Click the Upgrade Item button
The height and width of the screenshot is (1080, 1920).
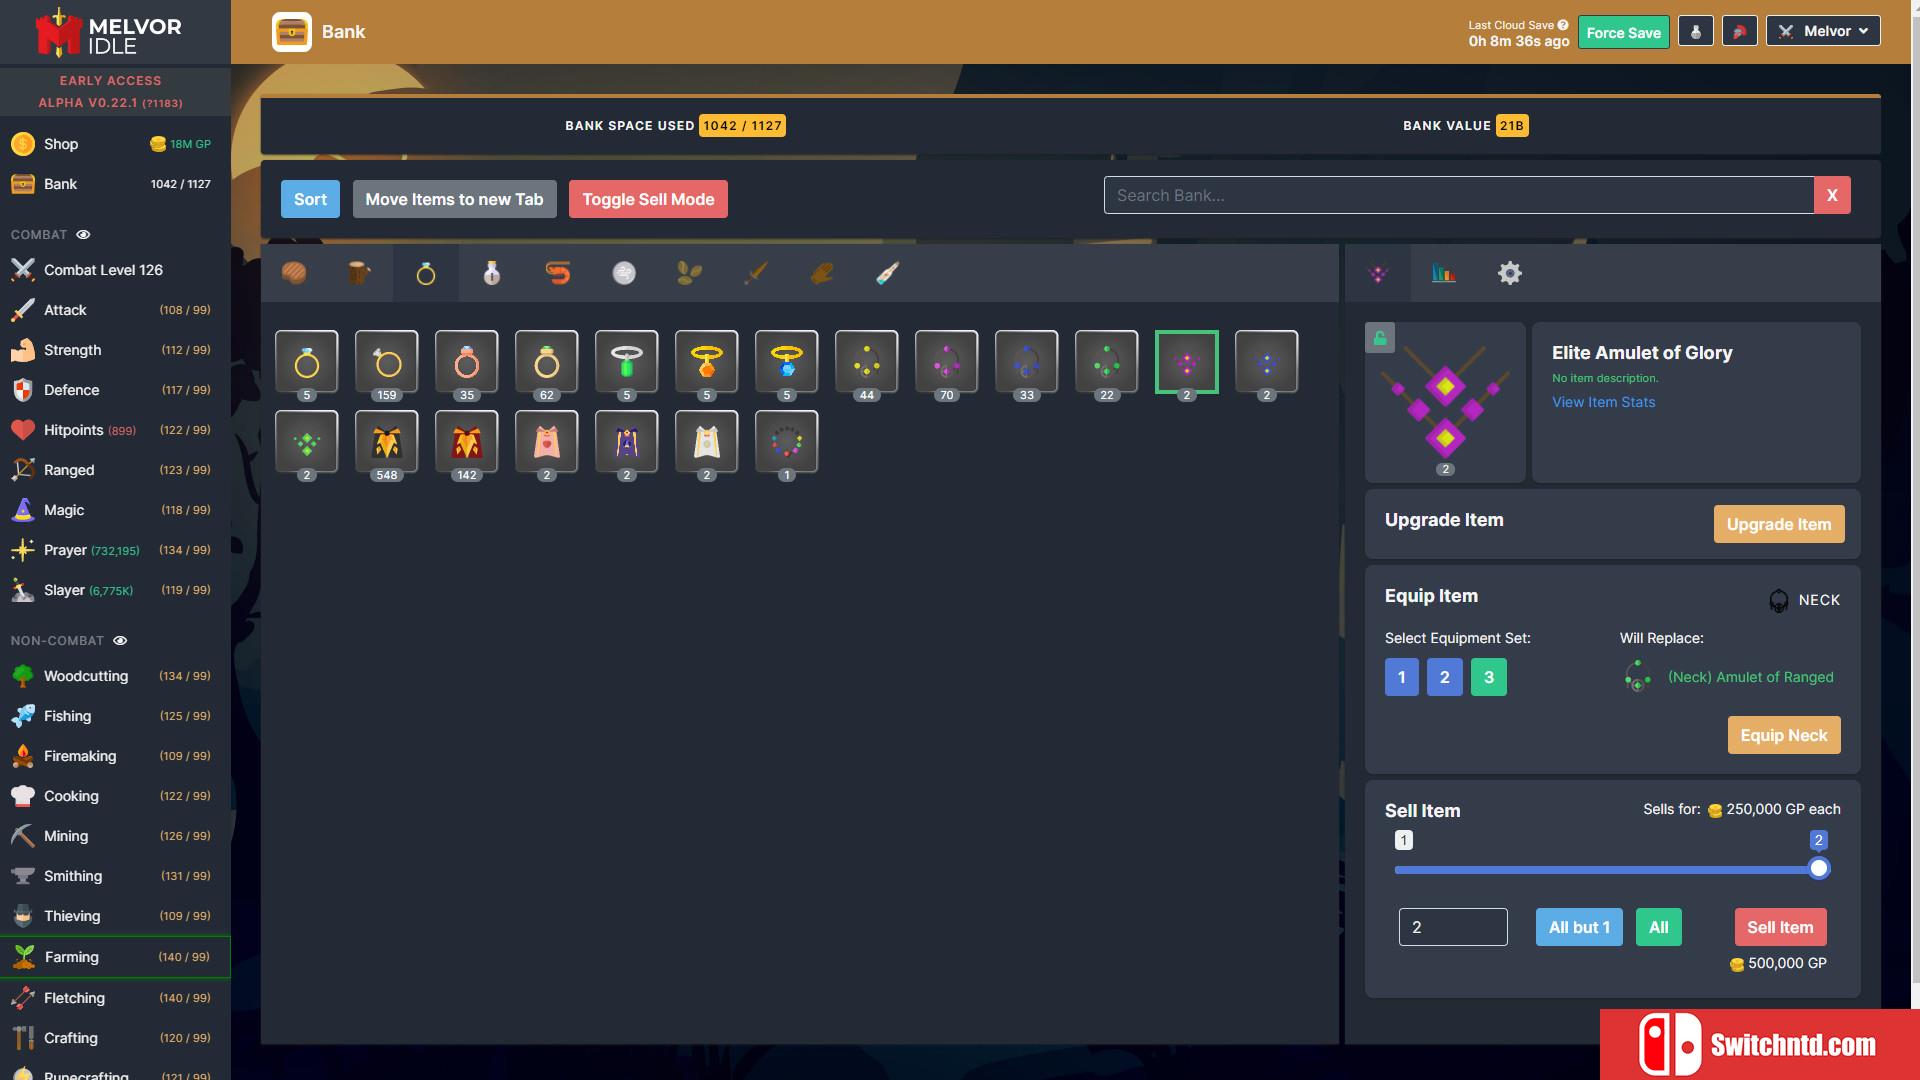click(x=1779, y=524)
